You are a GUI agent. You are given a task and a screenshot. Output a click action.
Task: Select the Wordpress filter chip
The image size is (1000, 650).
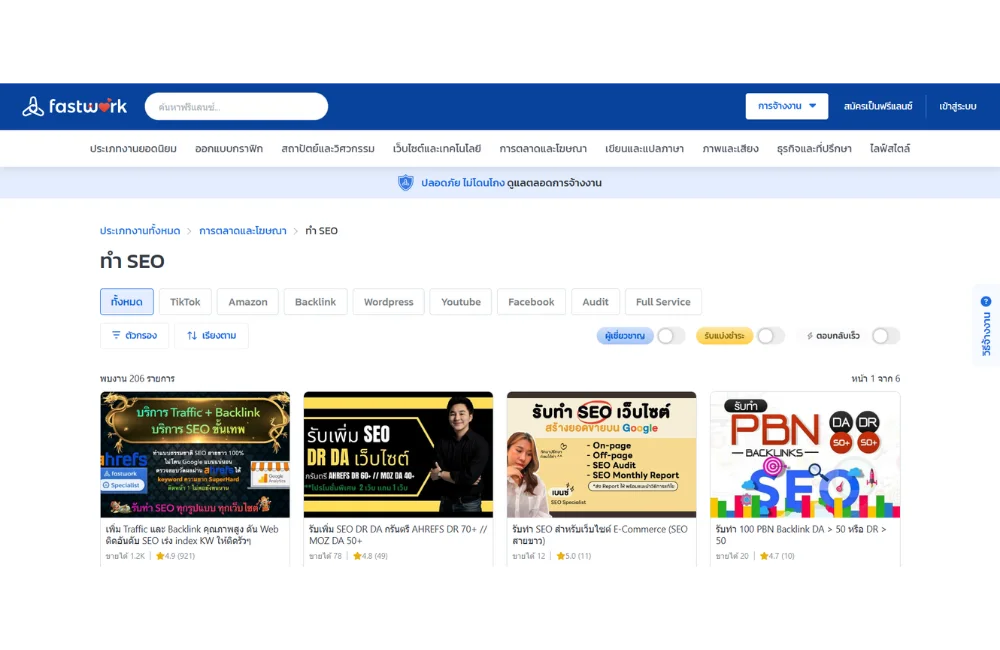point(388,302)
